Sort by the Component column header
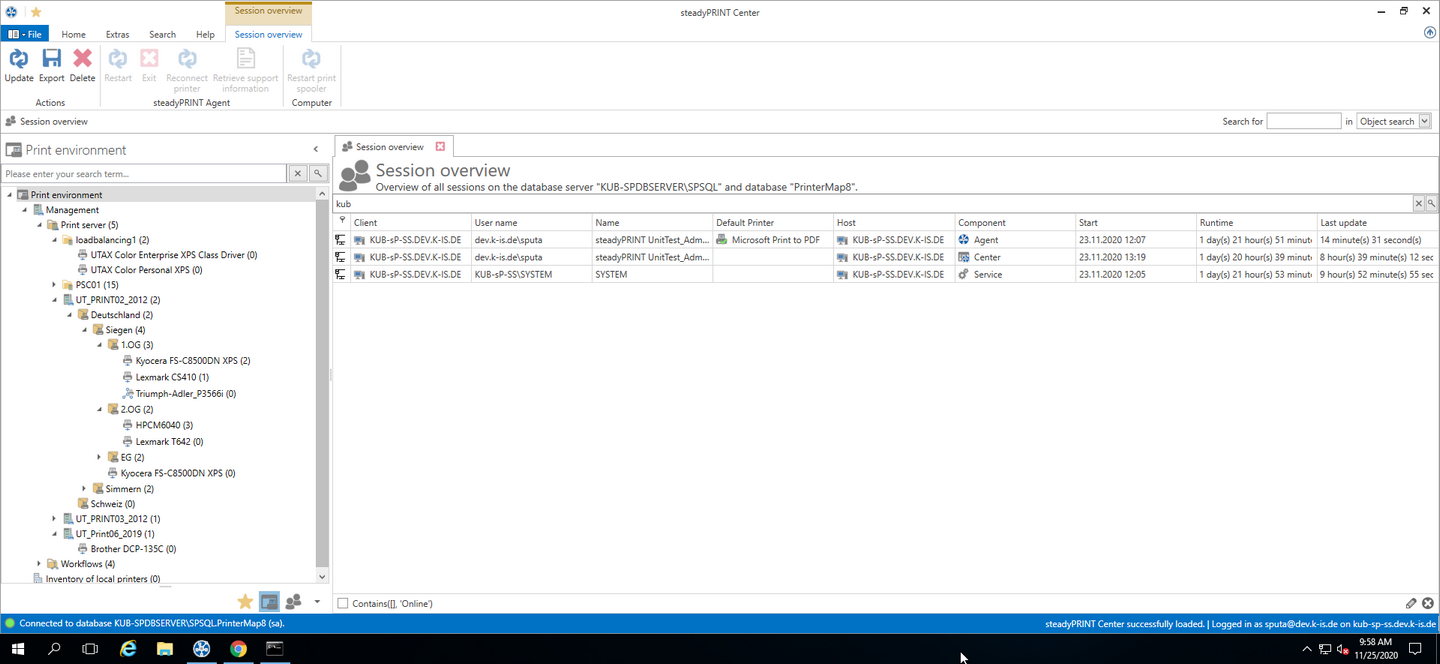This screenshot has height=664, width=1440. pos(1014,222)
